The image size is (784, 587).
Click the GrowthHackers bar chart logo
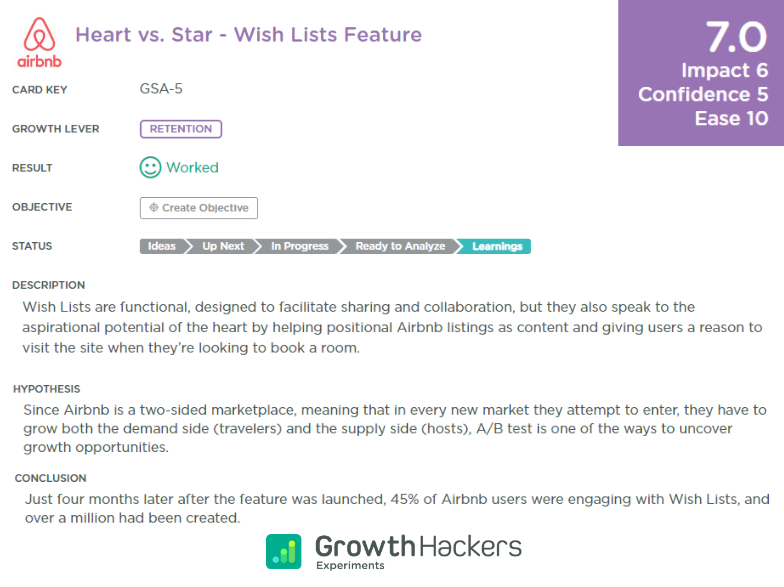[x=284, y=552]
